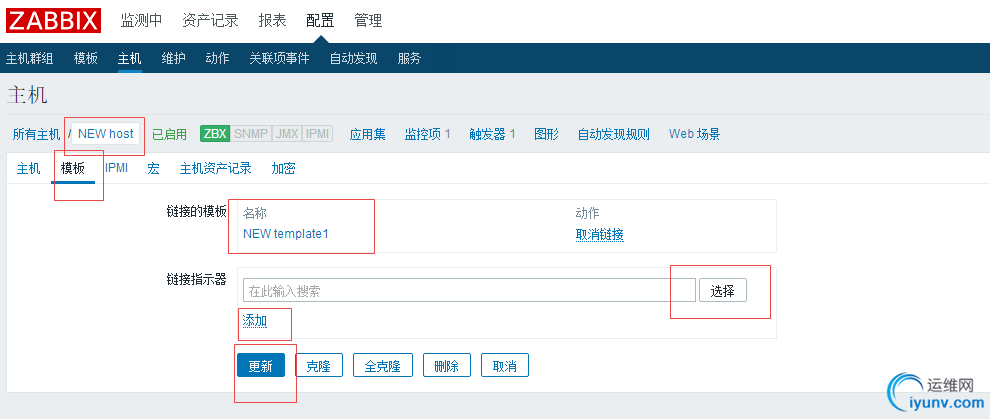
Task: Go to 服务 submenu
Action: (409, 59)
